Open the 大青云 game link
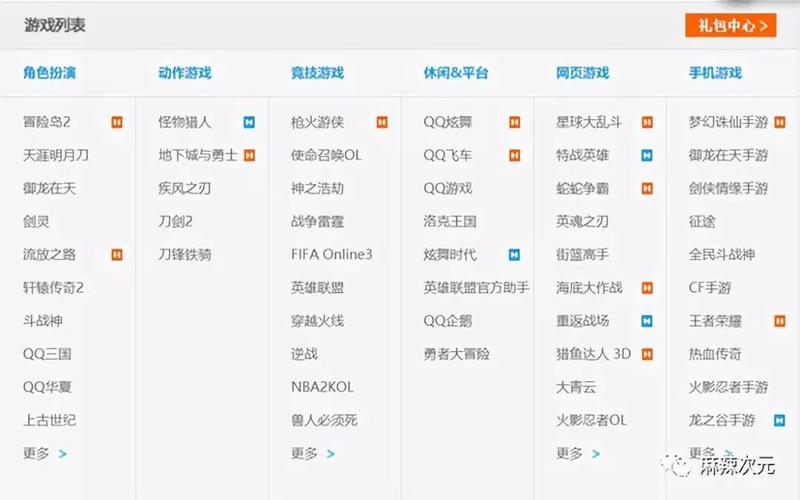800x500 pixels. coord(576,387)
